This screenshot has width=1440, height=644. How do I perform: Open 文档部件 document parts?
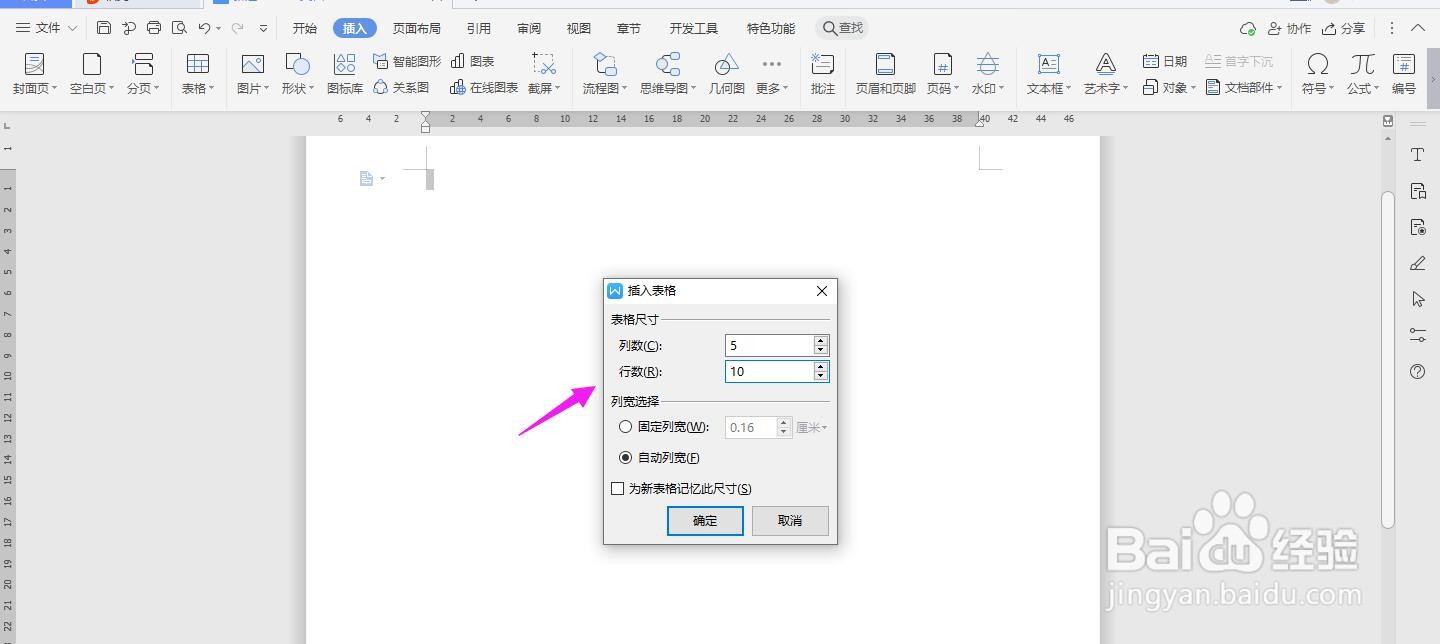(x=1244, y=87)
